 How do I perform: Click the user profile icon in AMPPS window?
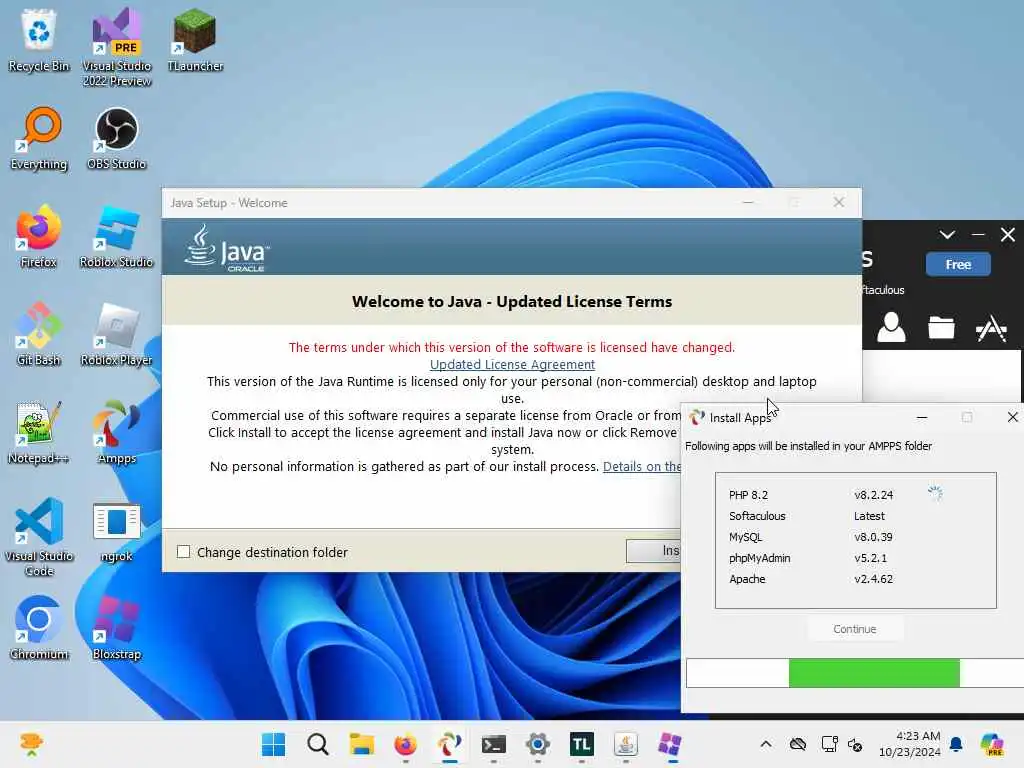[x=891, y=327]
